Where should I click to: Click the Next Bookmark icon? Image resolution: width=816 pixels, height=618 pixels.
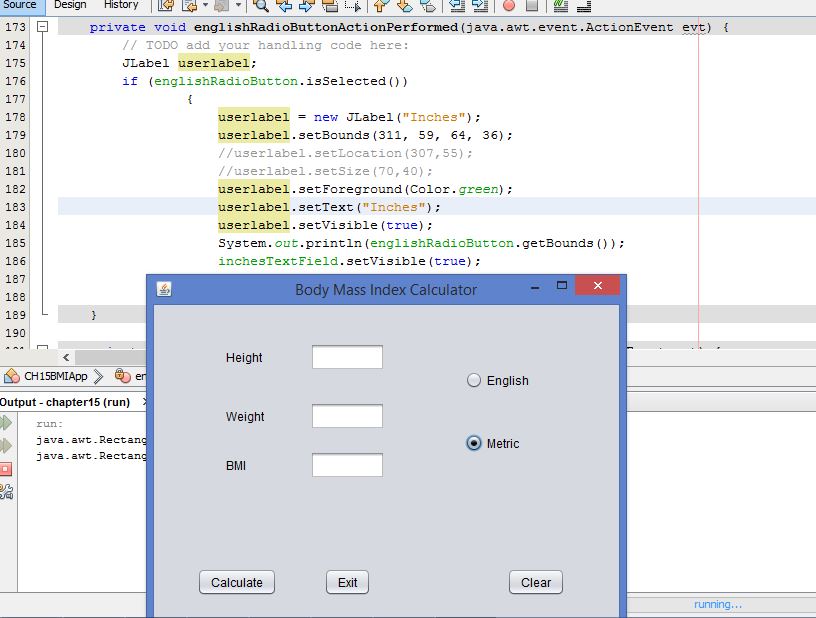pyautogui.click(x=402, y=7)
